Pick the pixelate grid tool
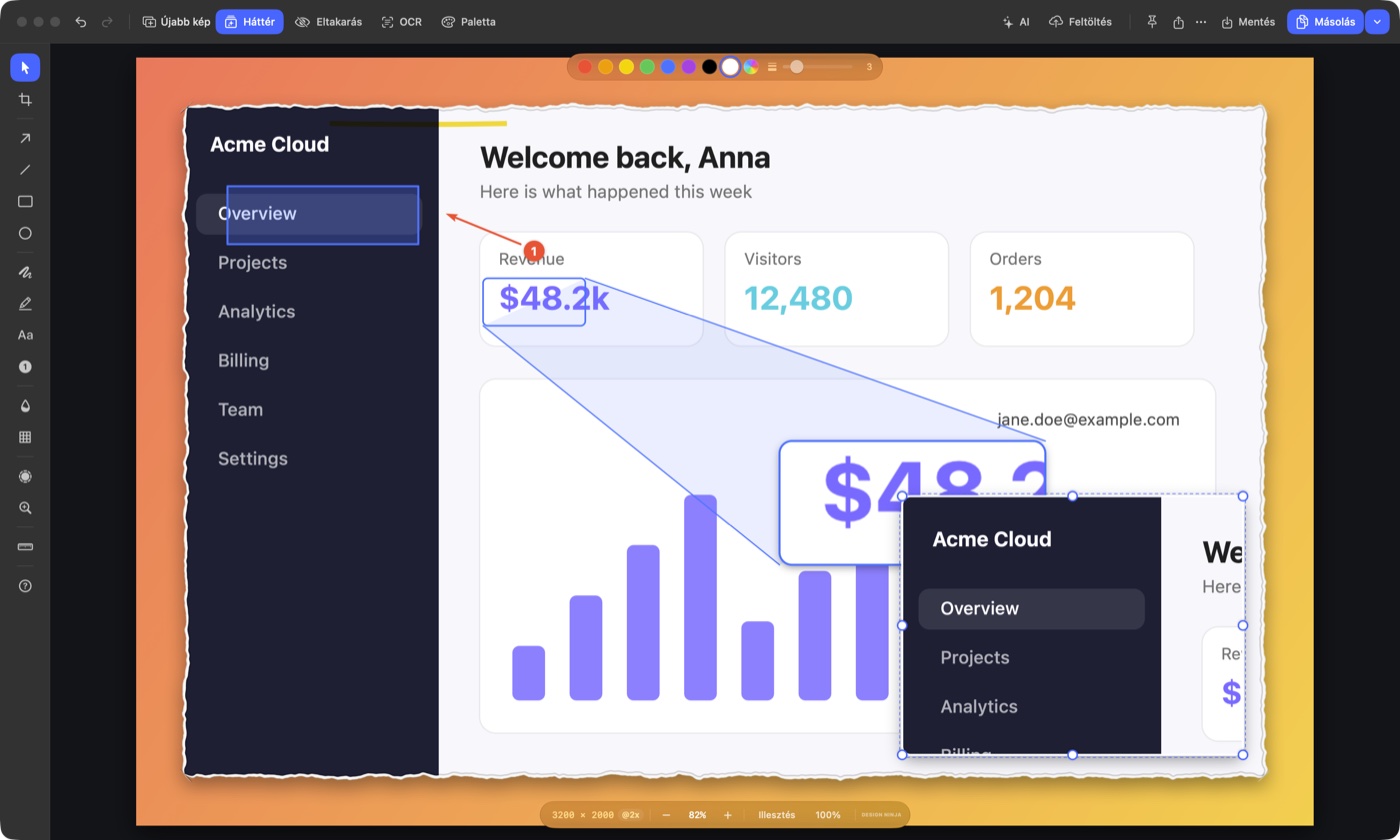1400x840 pixels. click(x=25, y=437)
